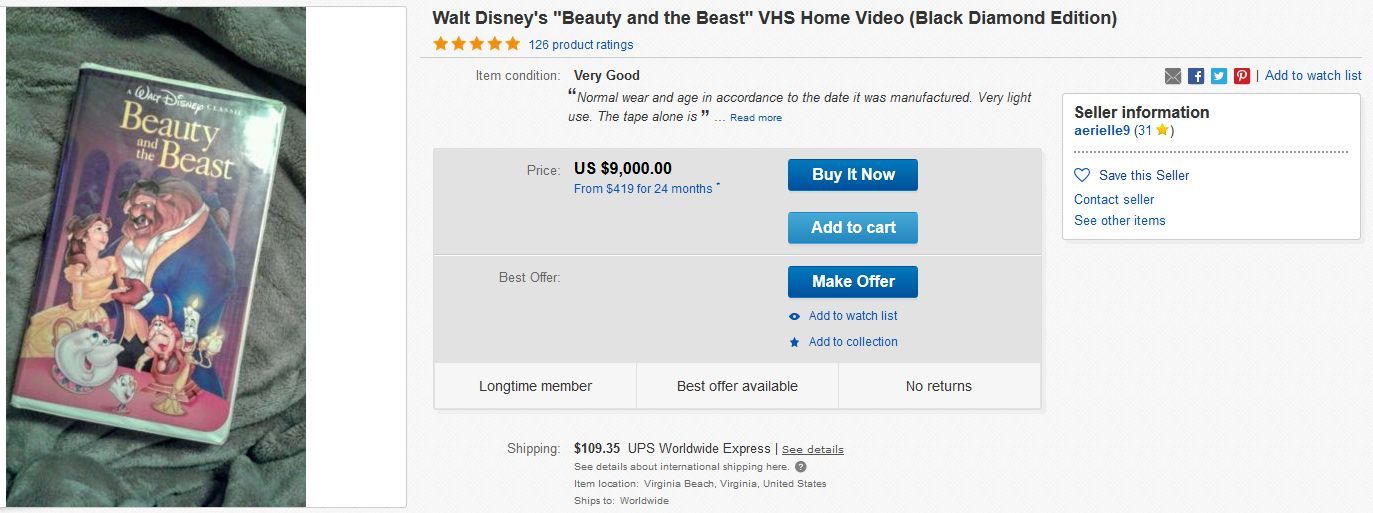Pin this listing on Pinterest

pos(1242,76)
